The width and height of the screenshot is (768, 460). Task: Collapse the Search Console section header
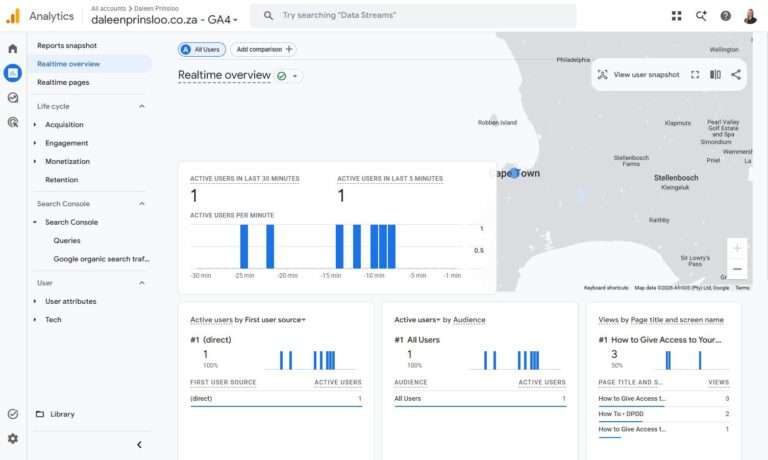coord(142,204)
